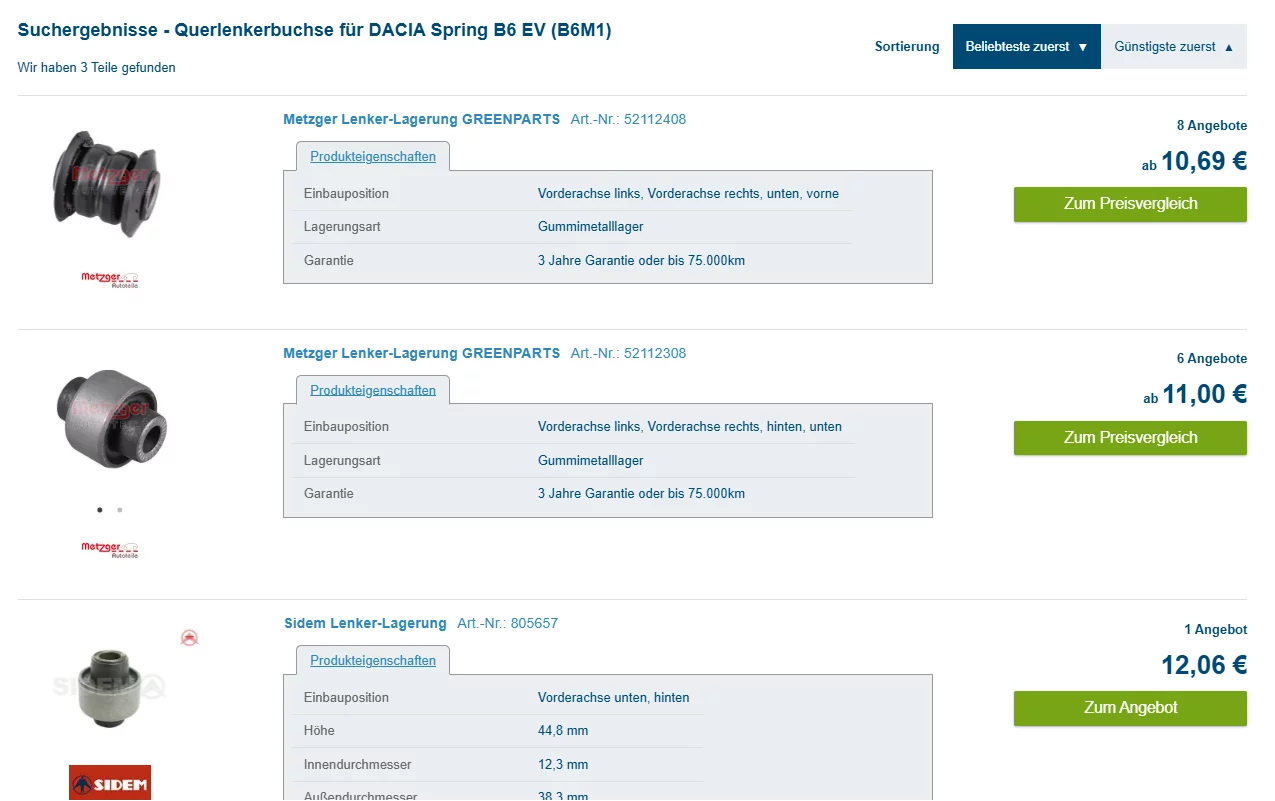Sort by Beliebteste zuerst
The image size is (1275, 801).
(1026, 47)
